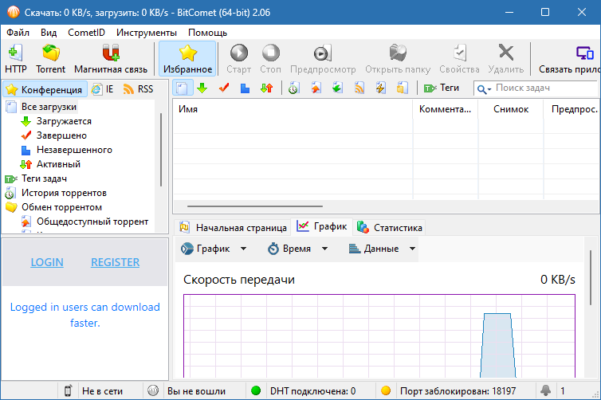This screenshot has width=601, height=400.
Task: Filter completed tasks red checkmark icon
Action: [224, 88]
